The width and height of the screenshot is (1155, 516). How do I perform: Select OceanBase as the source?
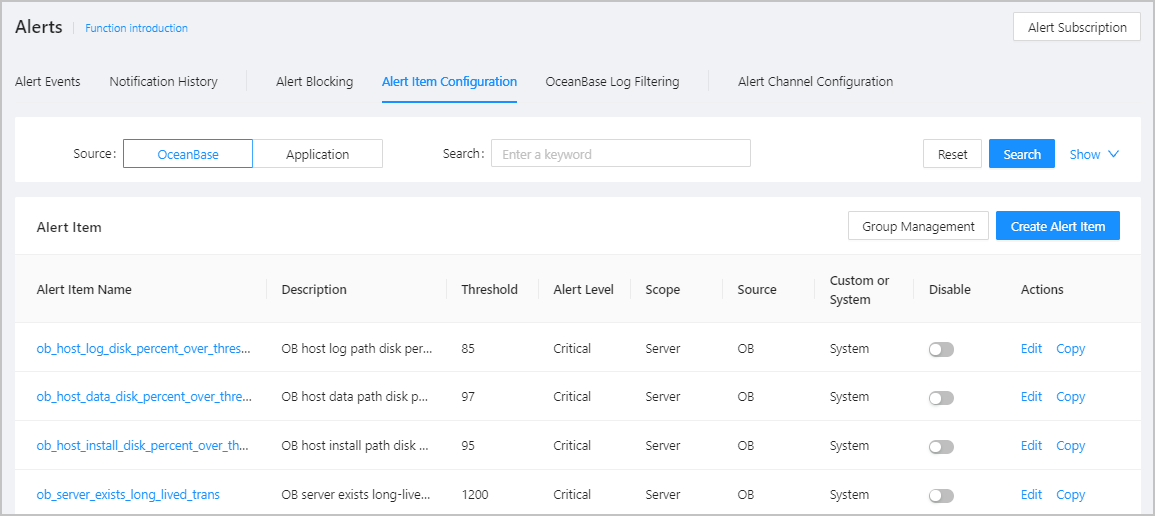[188, 154]
